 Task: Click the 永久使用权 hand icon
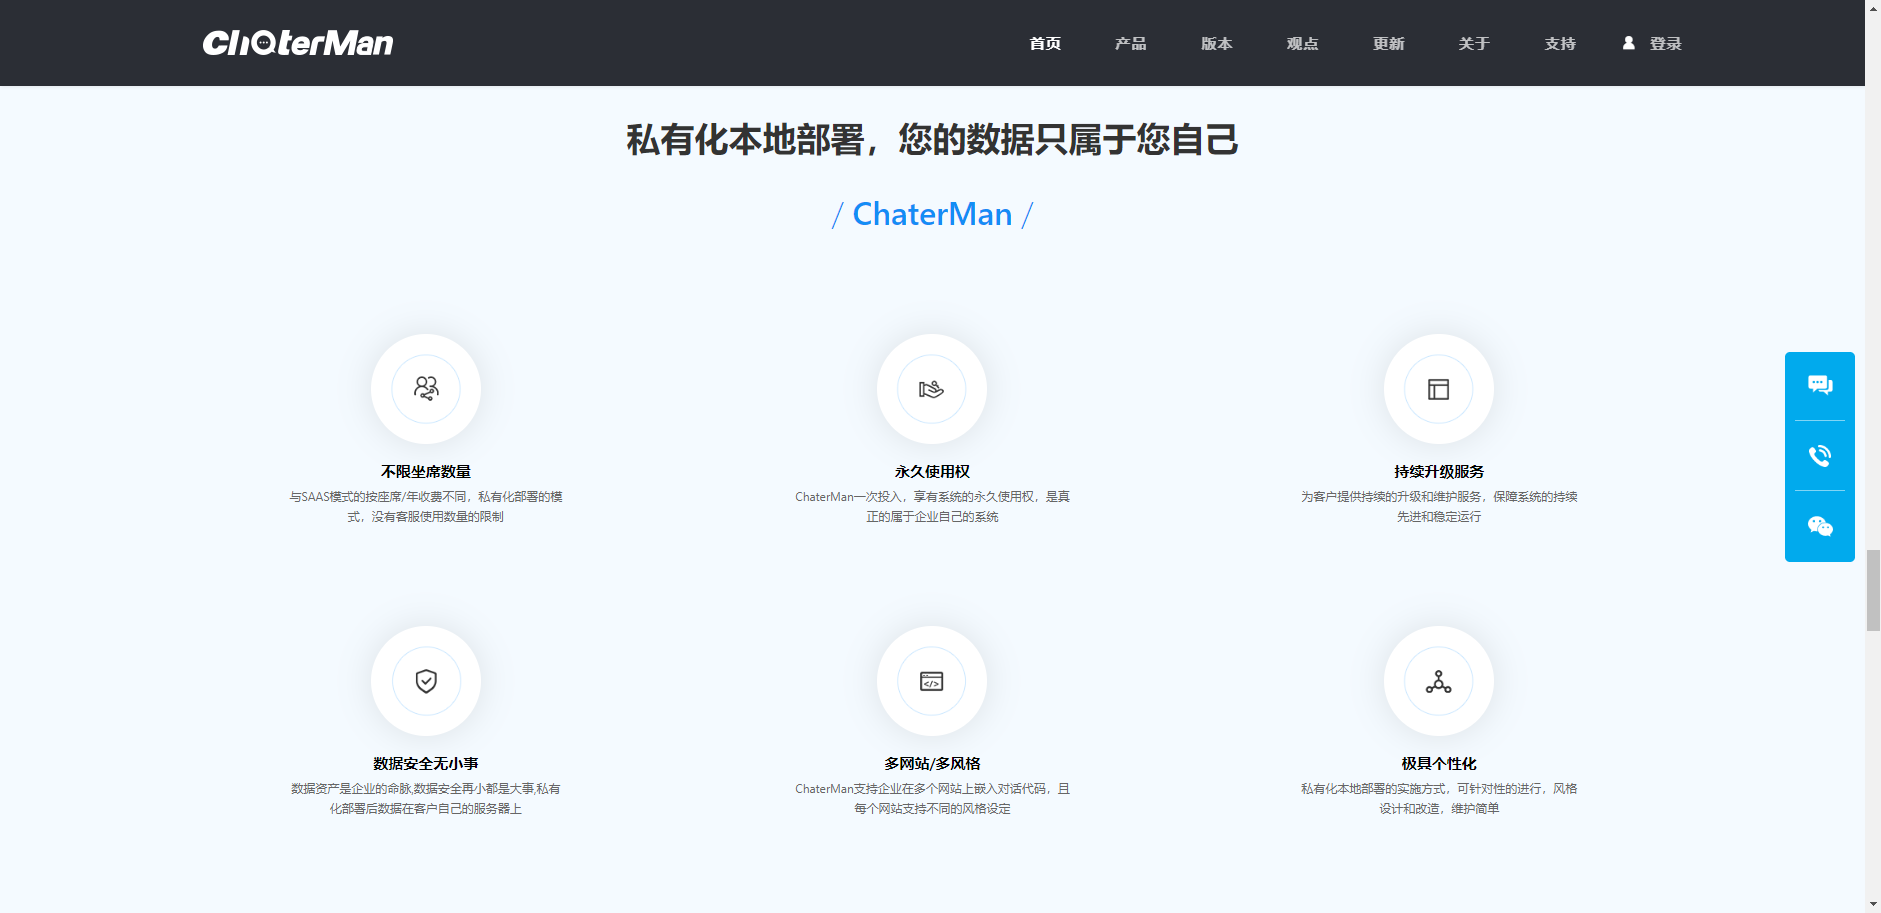point(932,388)
